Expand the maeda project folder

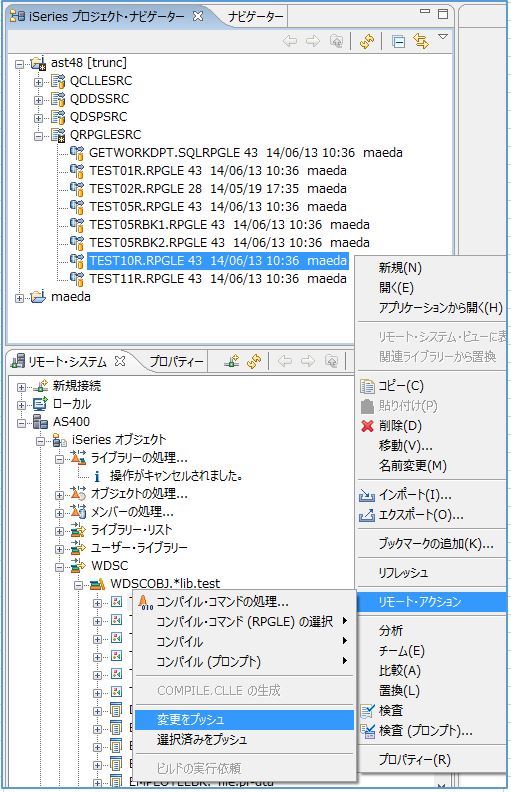[19, 298]
